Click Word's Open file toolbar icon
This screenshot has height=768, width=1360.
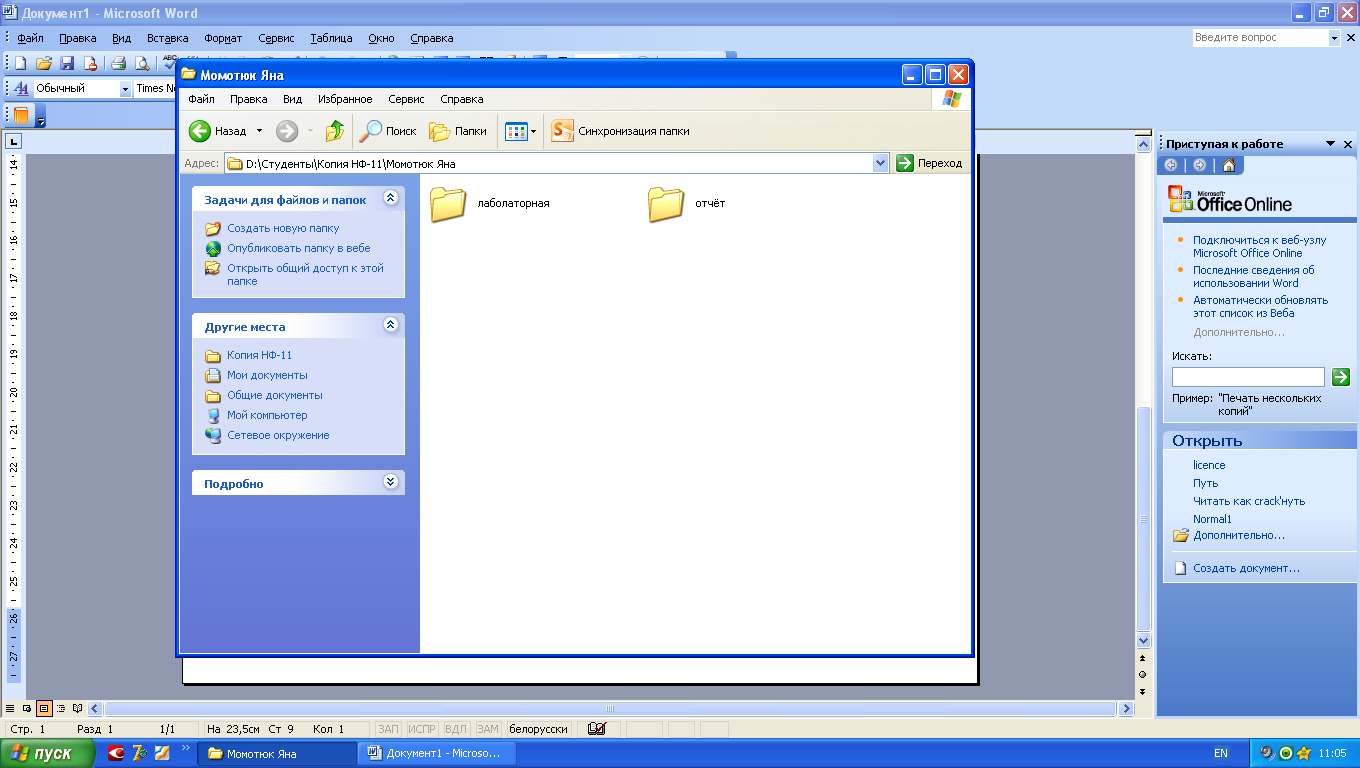coord(44,63)
